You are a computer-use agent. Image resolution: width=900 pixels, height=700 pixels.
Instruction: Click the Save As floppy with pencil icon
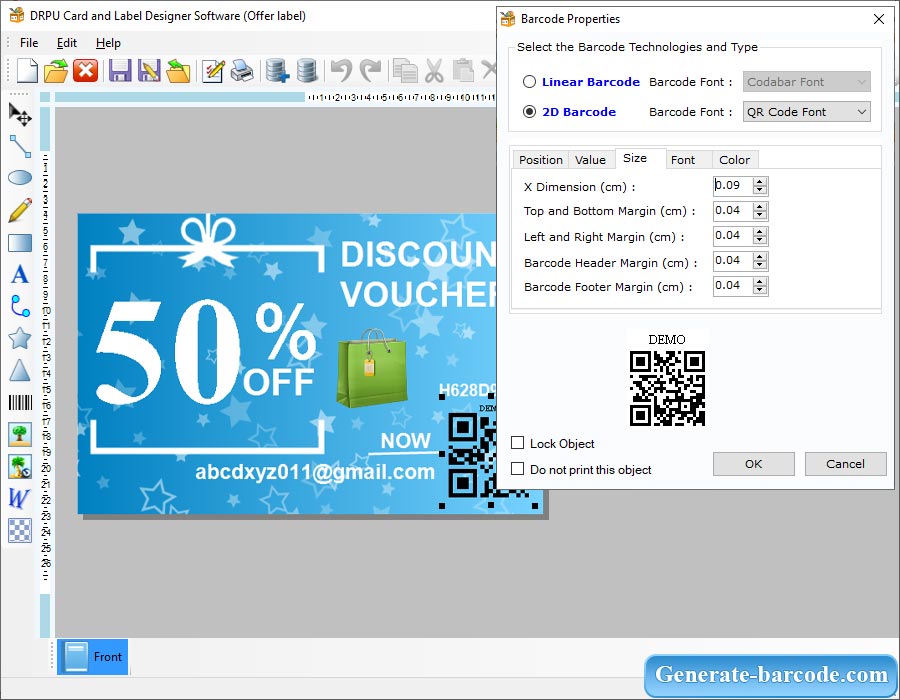pos(149,71)
